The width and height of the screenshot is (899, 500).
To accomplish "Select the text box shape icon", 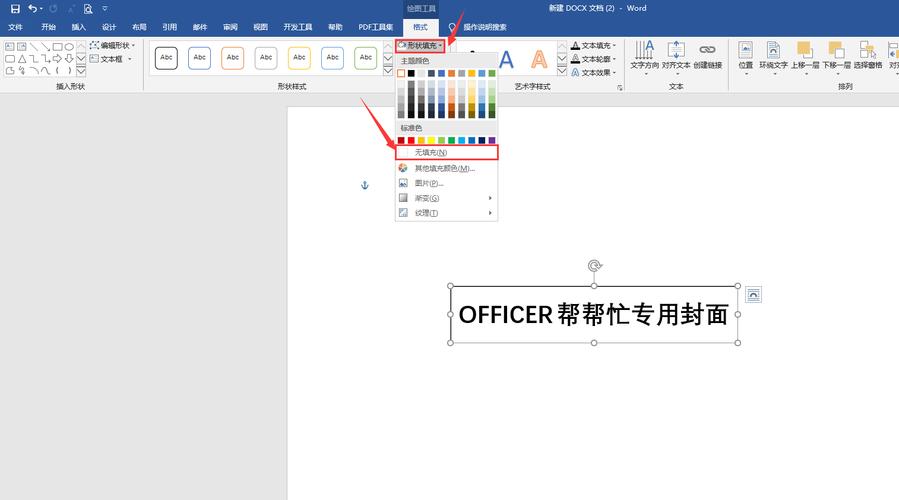I will [10, 46].
